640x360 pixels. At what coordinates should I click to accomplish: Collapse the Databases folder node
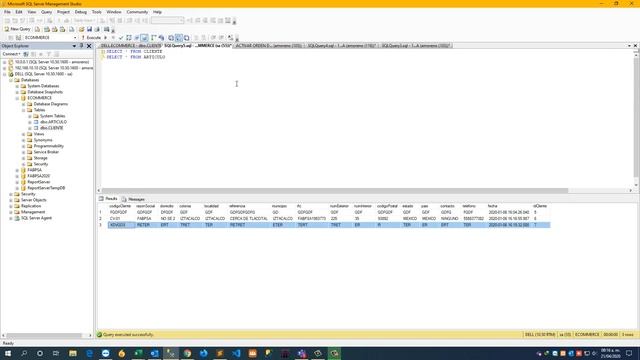pos(11,80)
